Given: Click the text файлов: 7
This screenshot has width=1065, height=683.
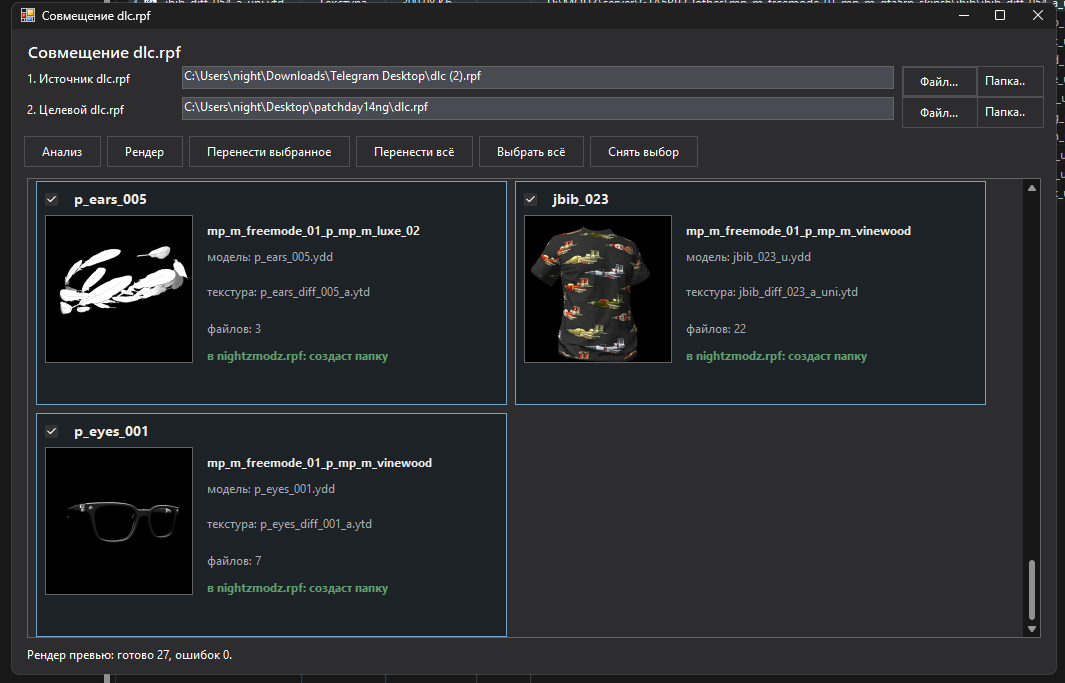Looking at the screenshot, I should coord(234,561).
